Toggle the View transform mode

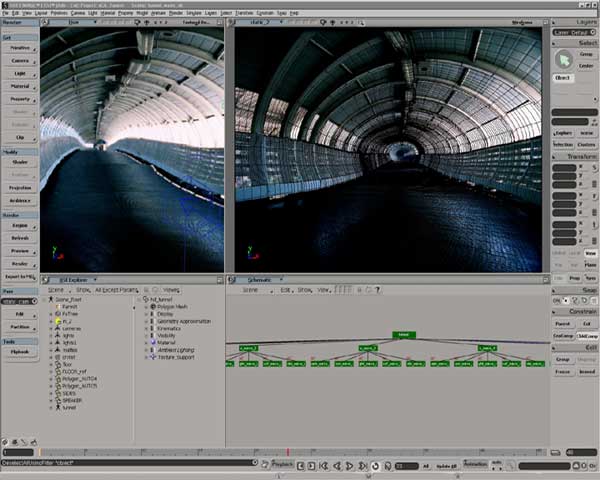[x=588, y=253]
